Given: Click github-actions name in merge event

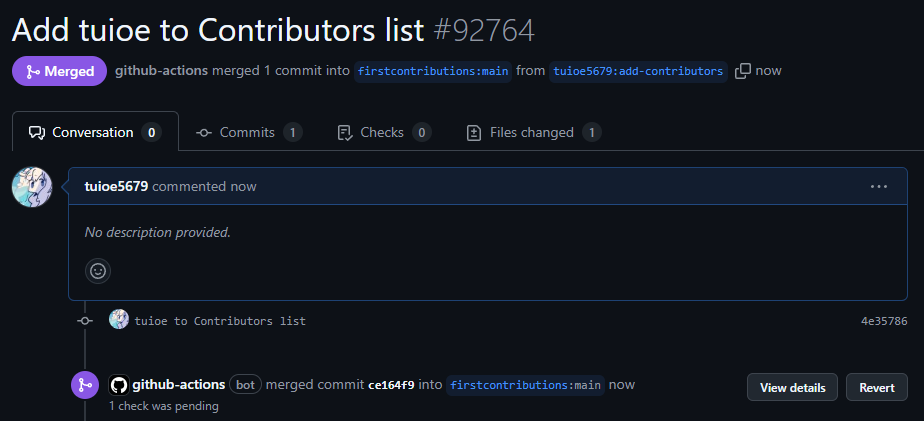Looking at the screenshot, I should coord(179,384).
